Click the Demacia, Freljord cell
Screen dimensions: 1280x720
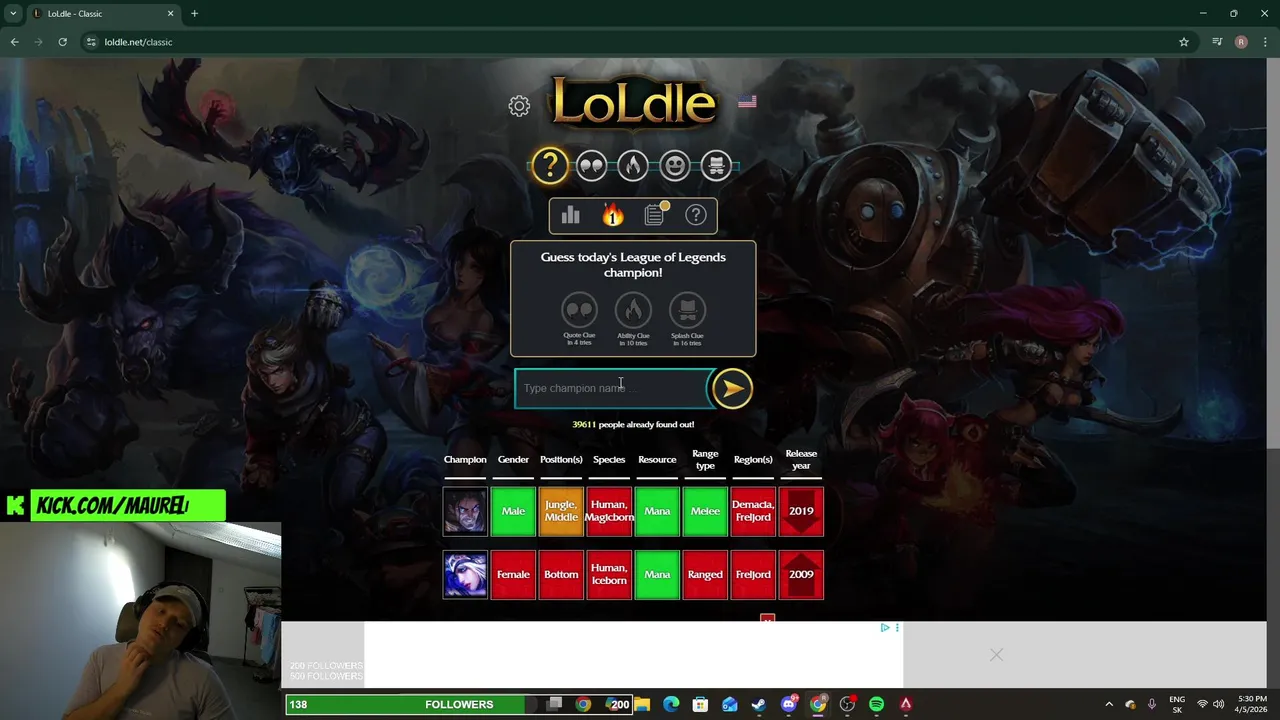[x=753, y=511]
